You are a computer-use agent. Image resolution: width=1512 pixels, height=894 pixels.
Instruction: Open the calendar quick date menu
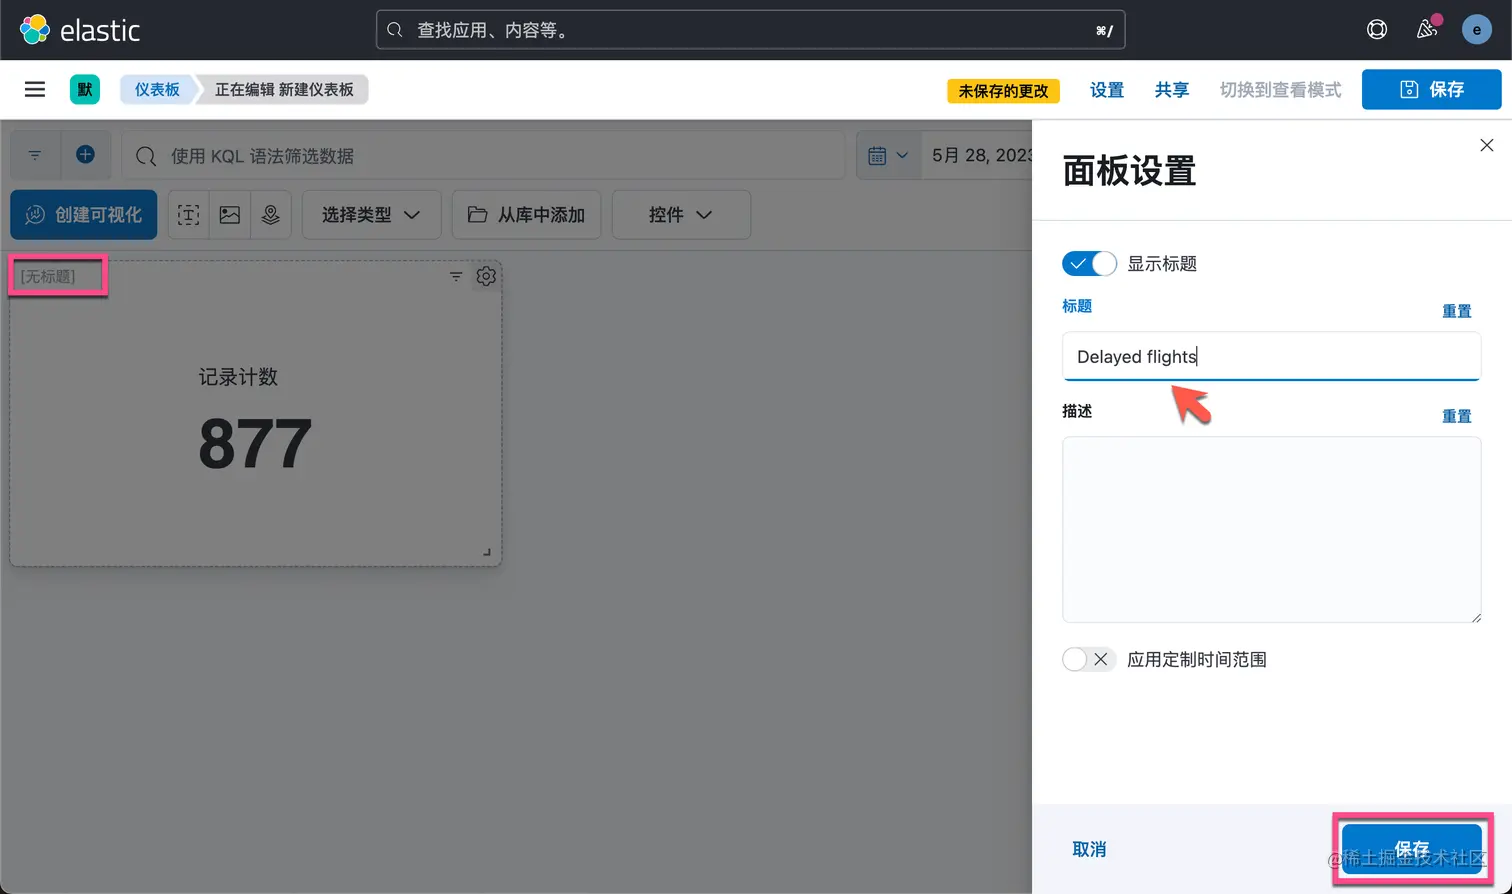pyautogui.click(x=888, y=156)
